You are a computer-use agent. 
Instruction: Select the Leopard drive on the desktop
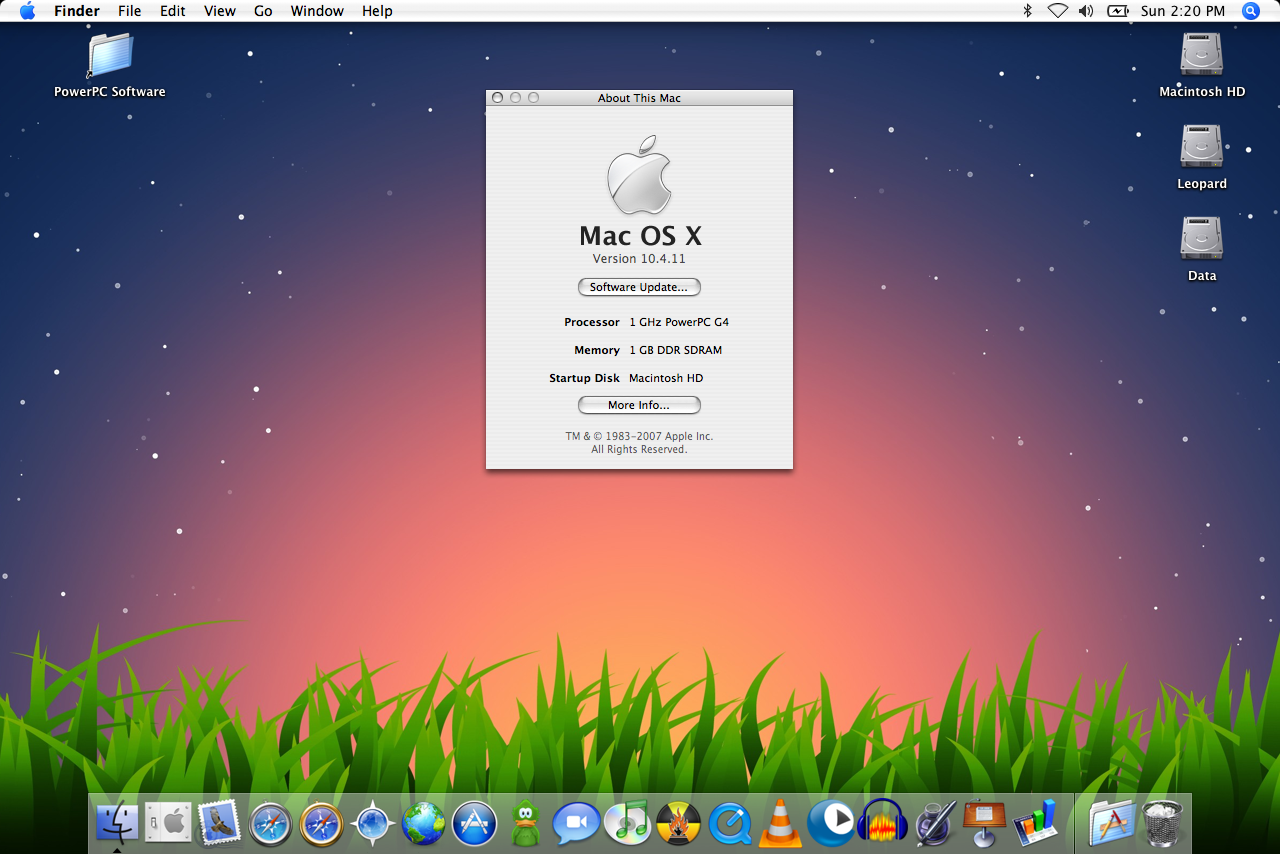1201,150
